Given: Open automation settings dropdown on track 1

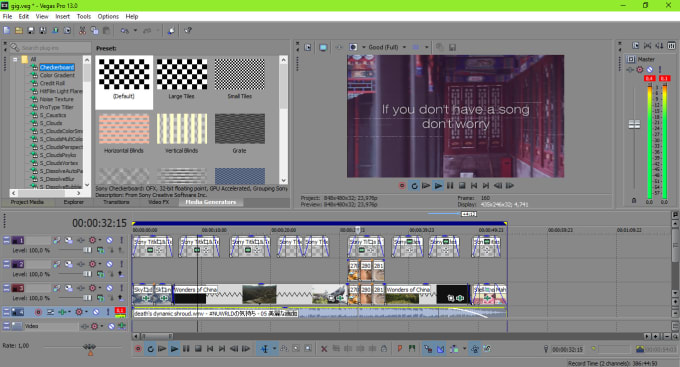Looking at the screenshot, I should click(100, 240).
